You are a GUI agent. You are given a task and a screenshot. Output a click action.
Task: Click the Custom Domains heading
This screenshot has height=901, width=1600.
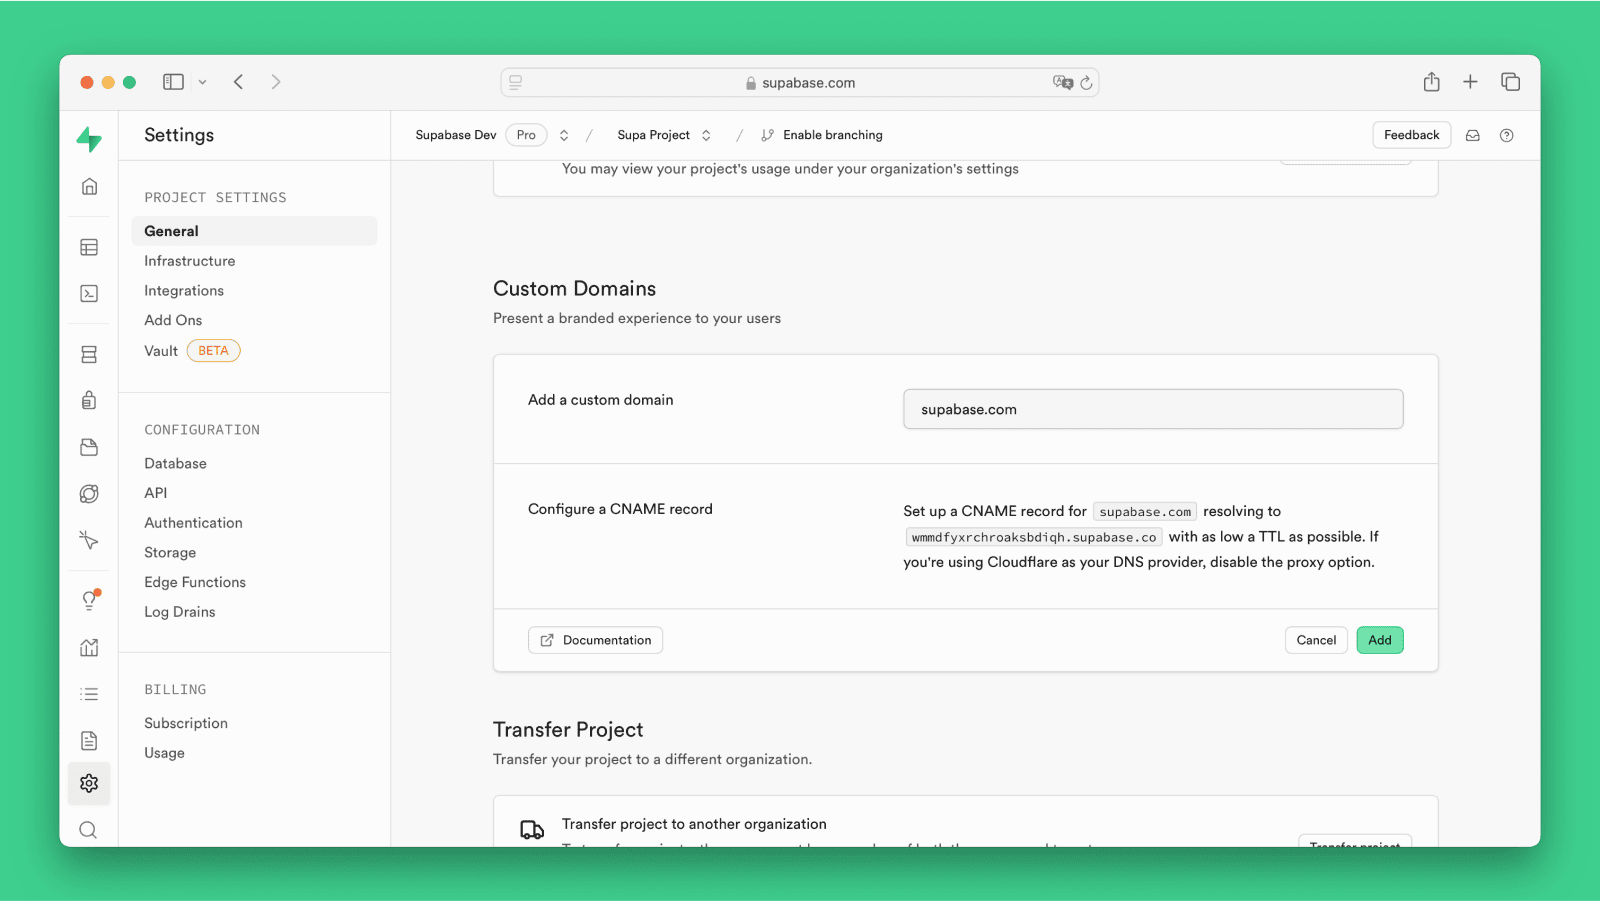point(574,289)
